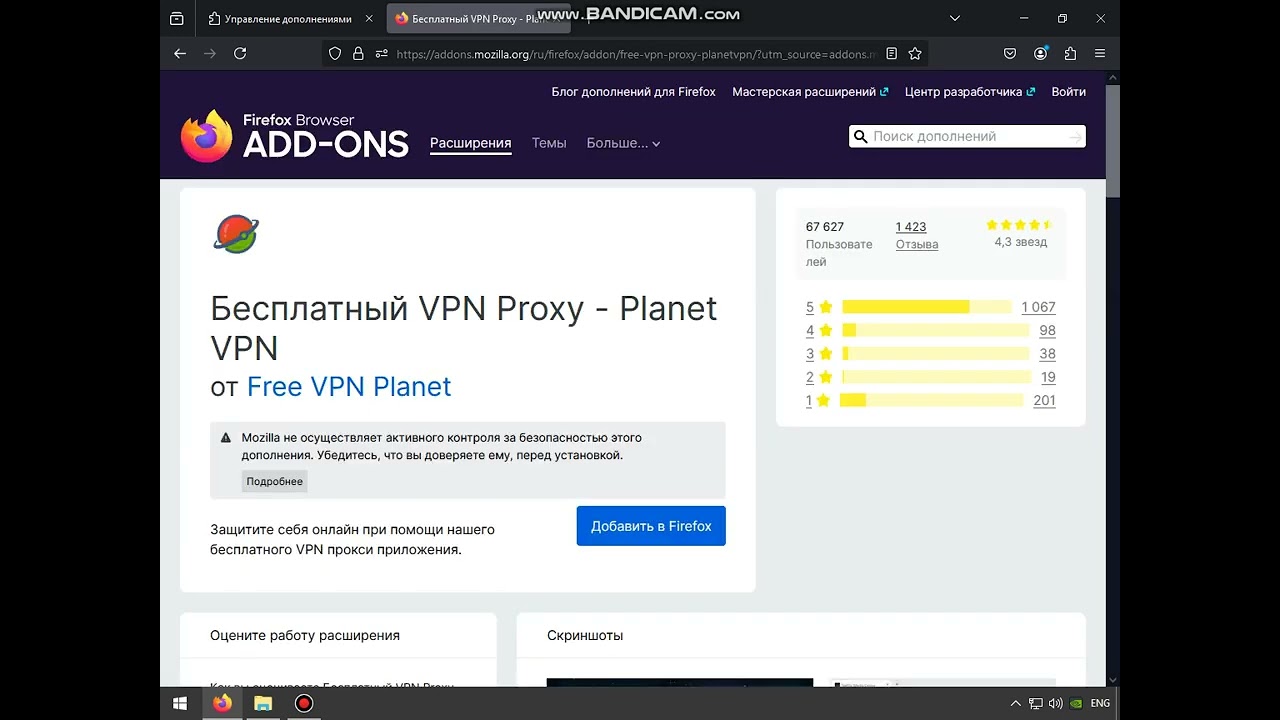The image size is (1280, 720).
Task: Click ENG language indicator in taskbar
Action: 1100,704
